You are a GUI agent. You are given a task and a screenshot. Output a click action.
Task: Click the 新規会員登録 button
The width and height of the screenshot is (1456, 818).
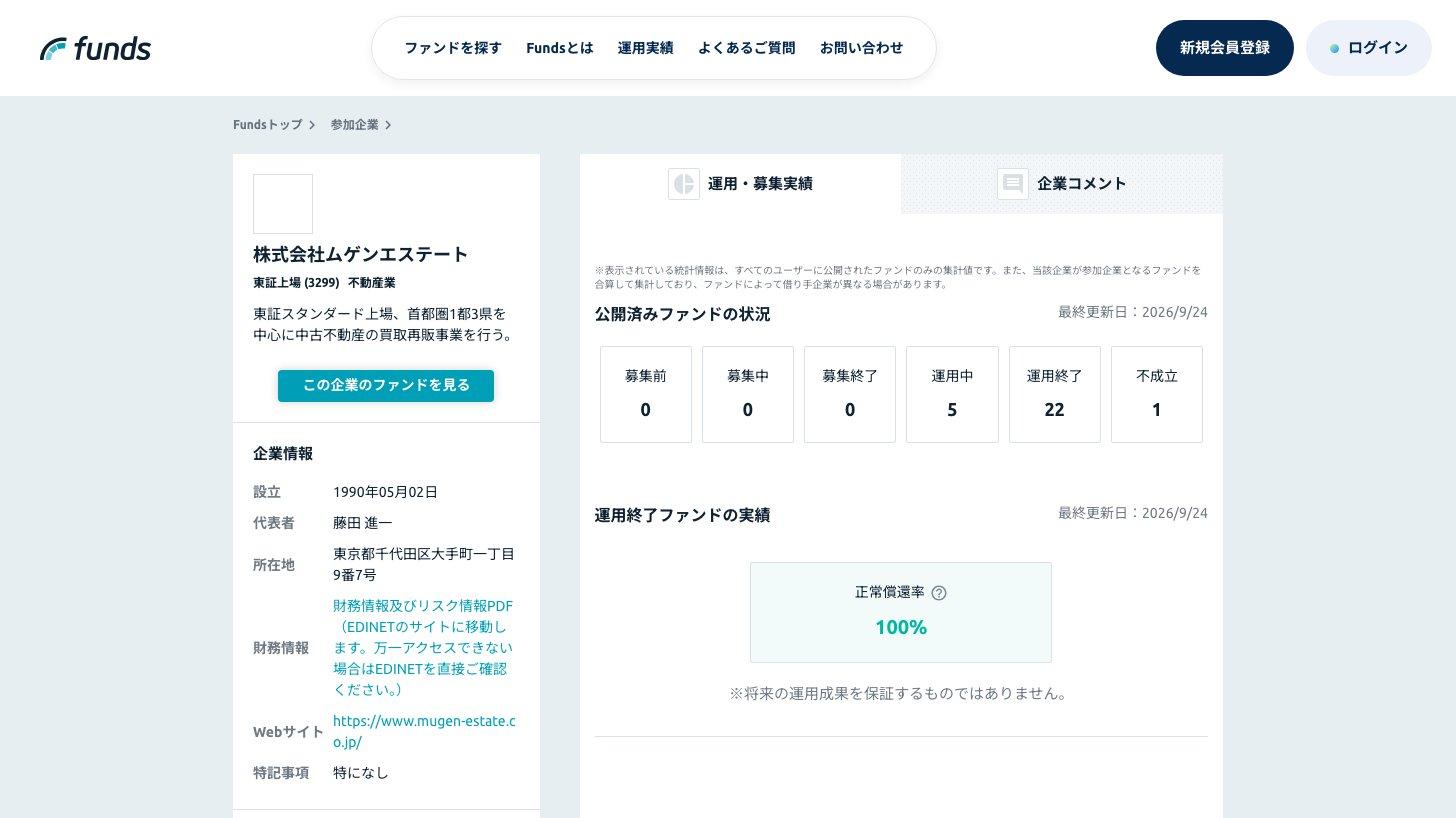[x=1225, y=48]
